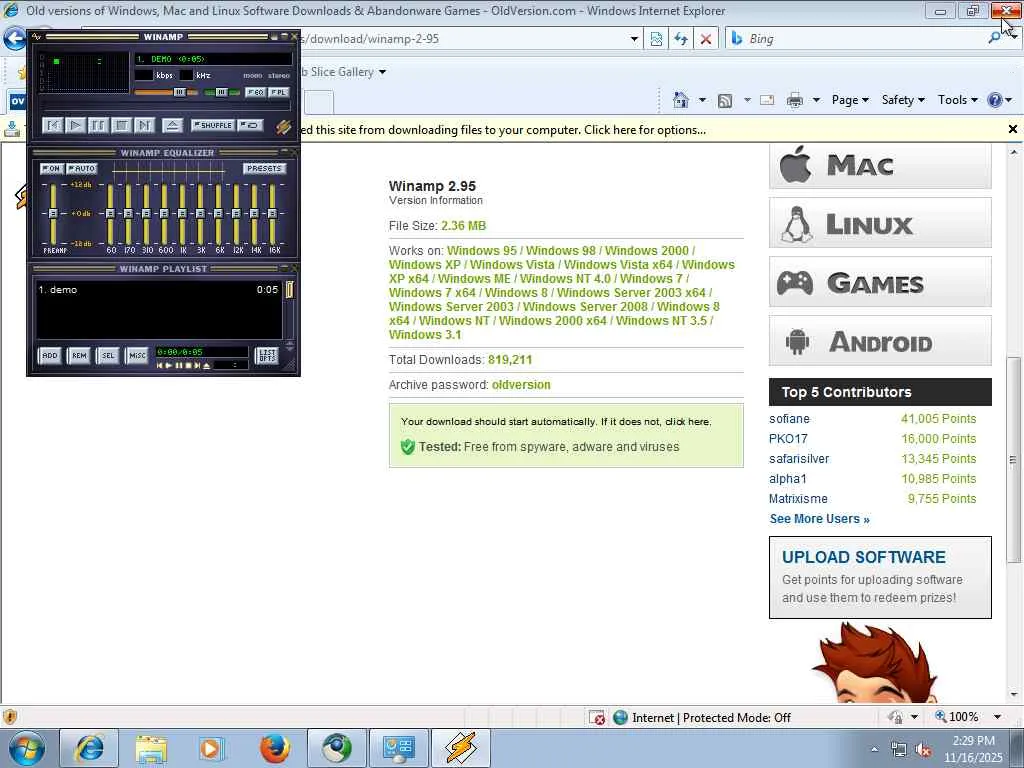Click the RSS feeds icon
The height and width of the screenshot is (768, 1024).
click(x=725, y=100)
